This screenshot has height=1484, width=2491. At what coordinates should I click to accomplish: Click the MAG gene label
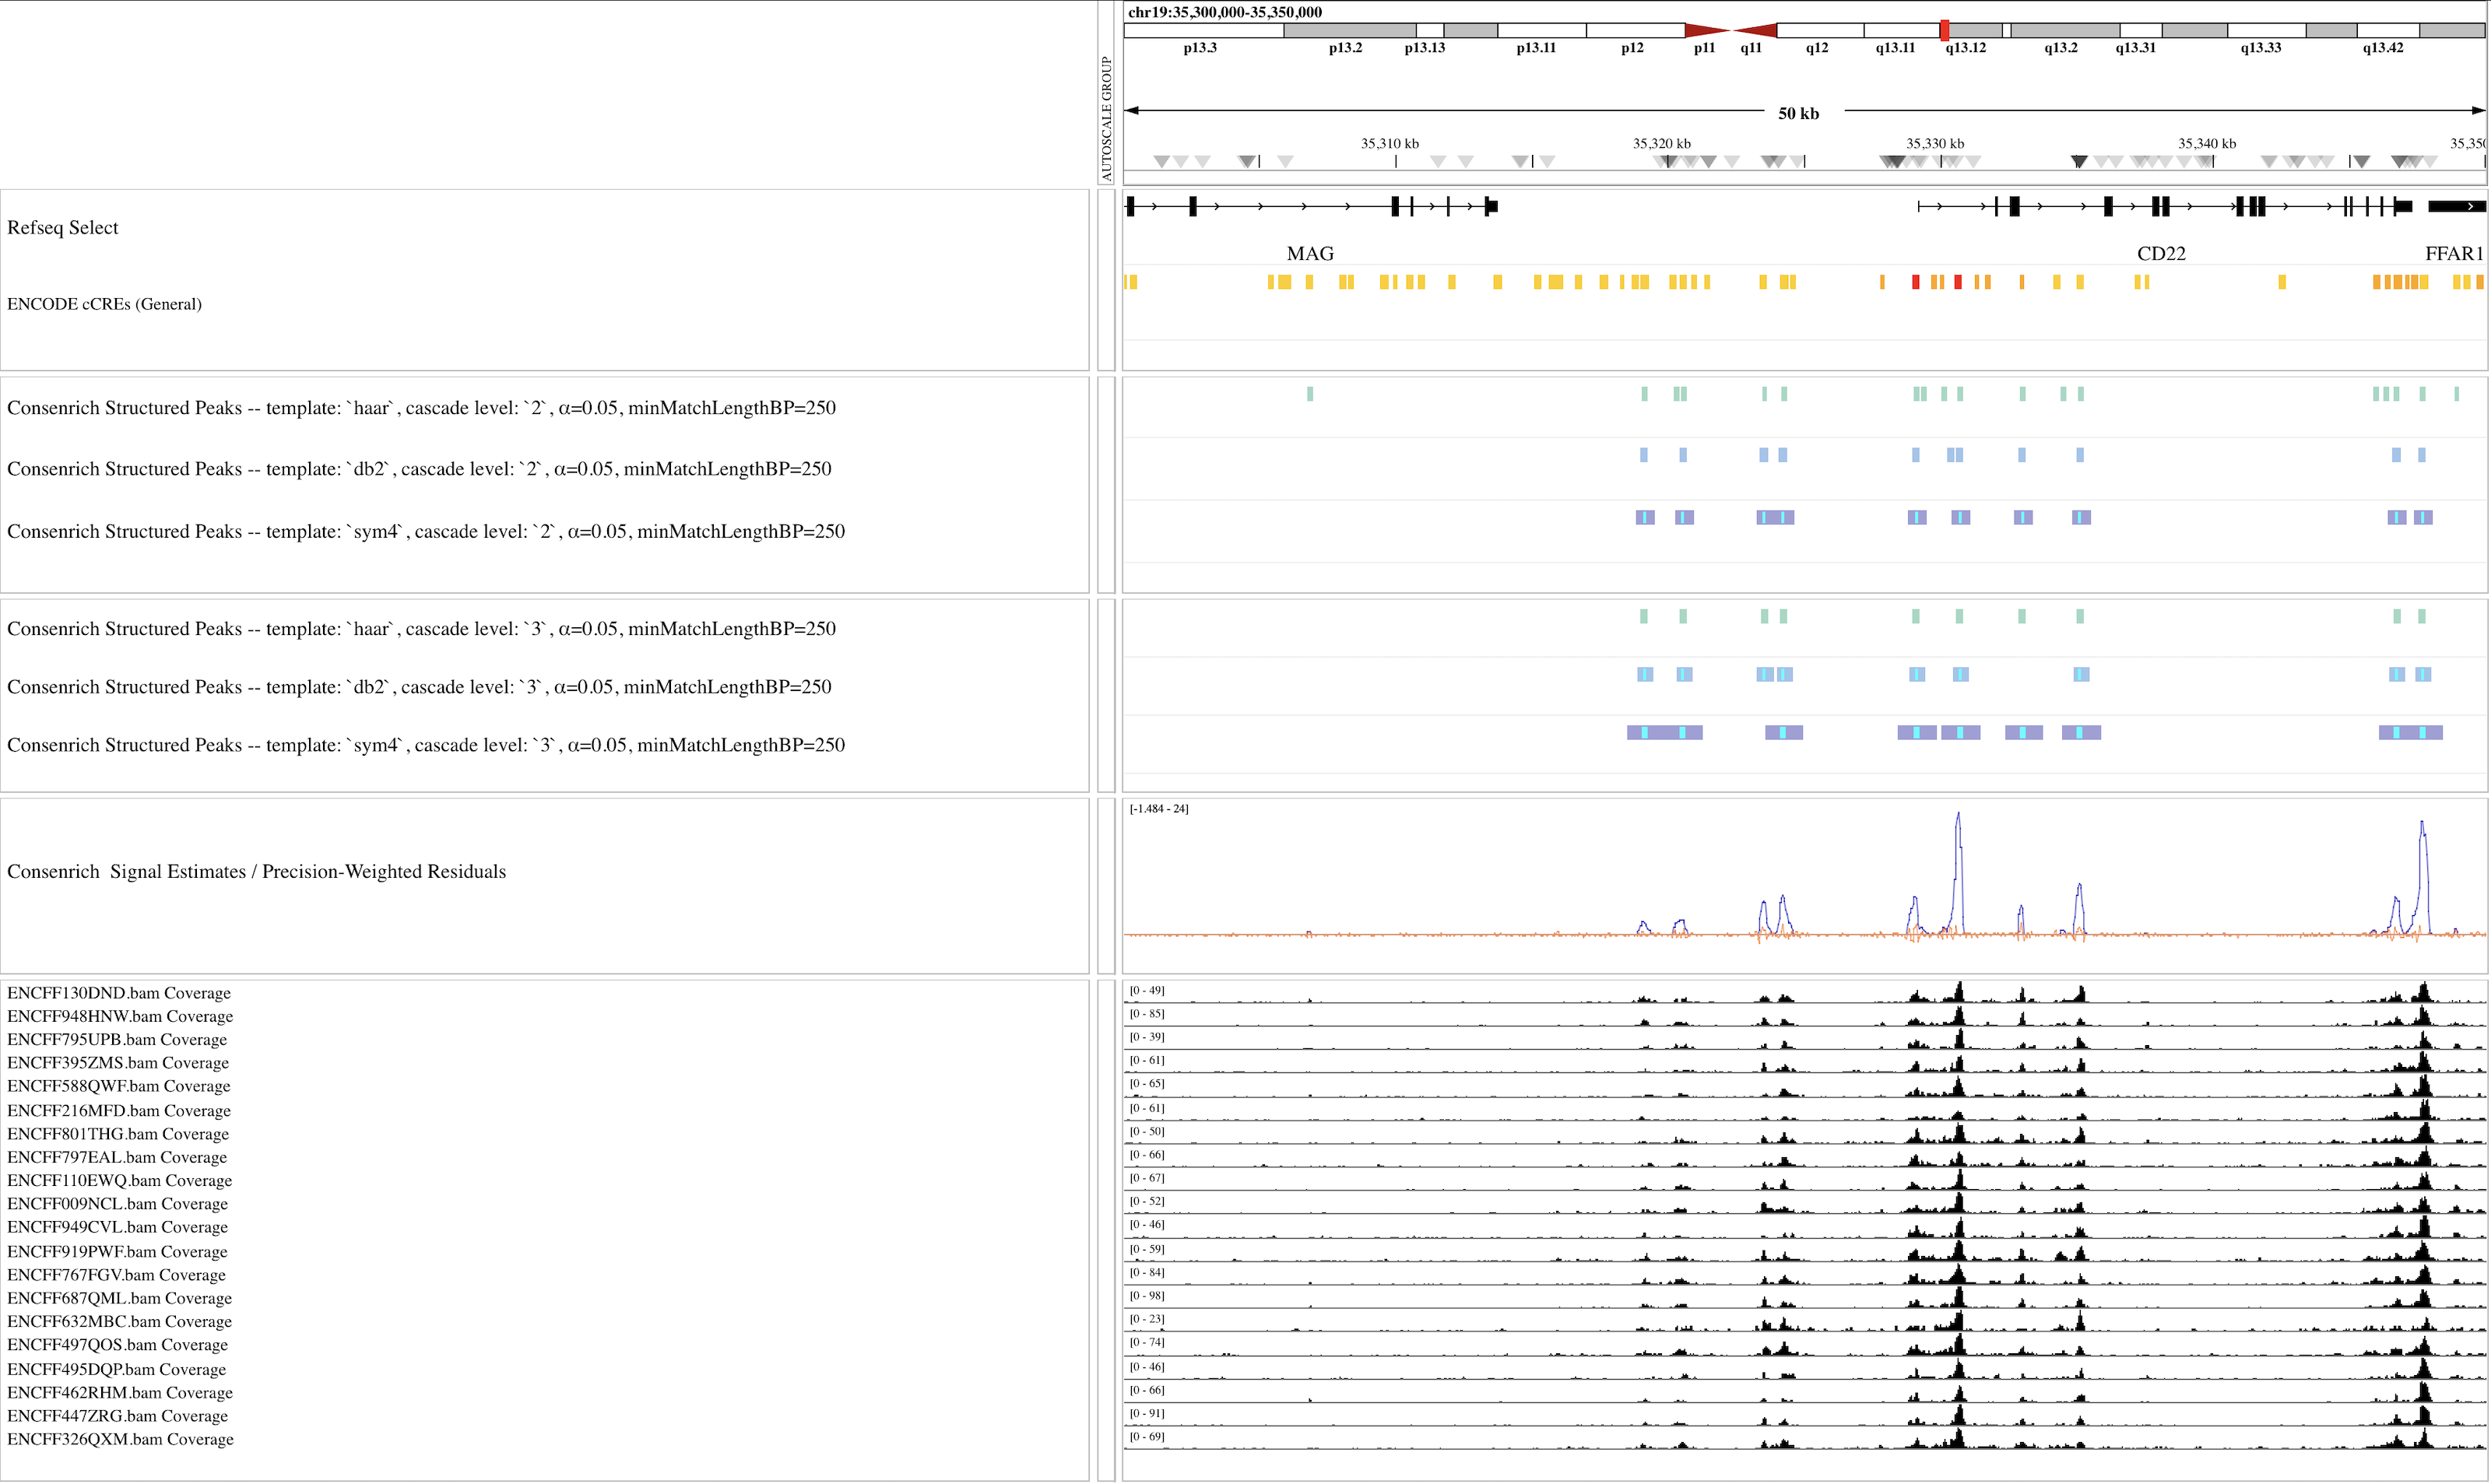[x=1310, y=254]
